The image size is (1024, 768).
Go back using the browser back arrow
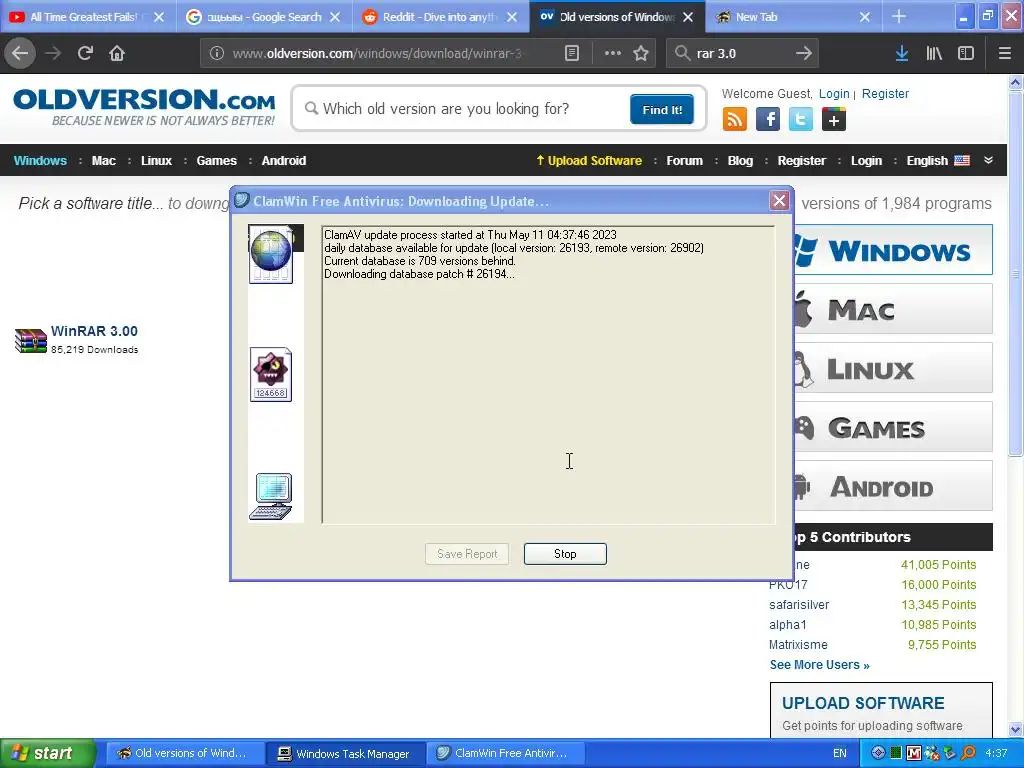point(20,53)
